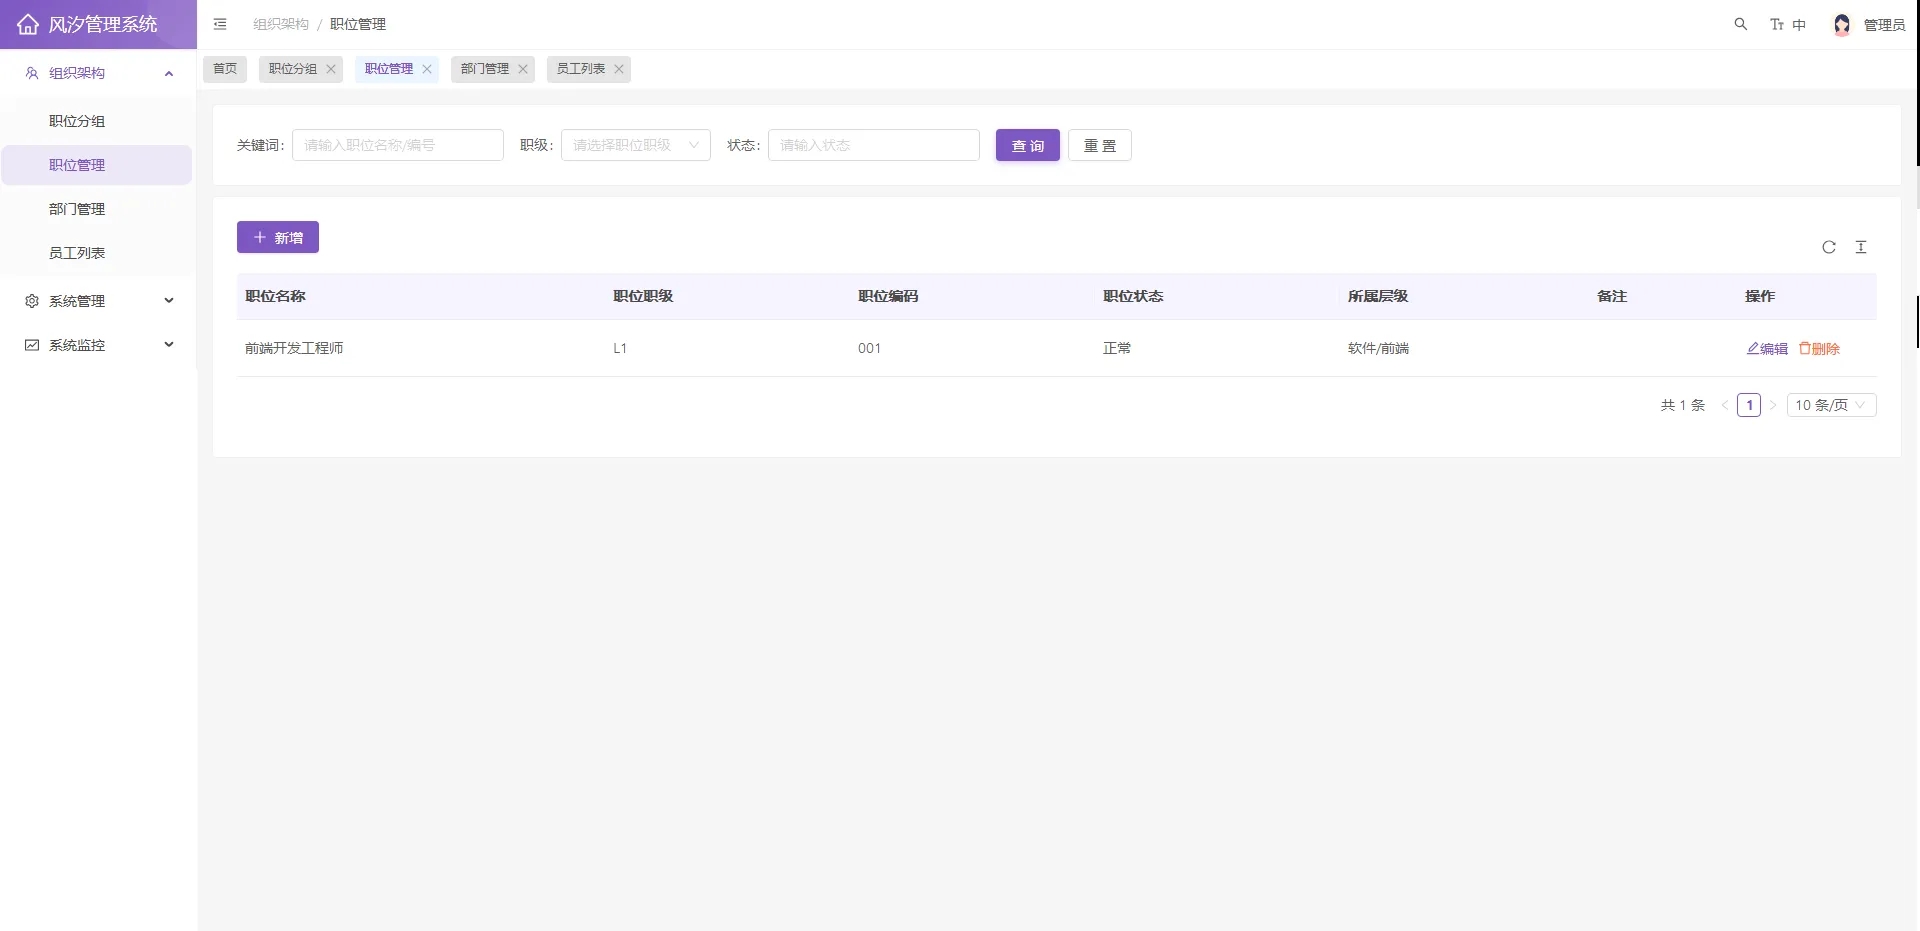Switch to the 首页 tab
Screen dimensions: 1920x931
point(225,69)
